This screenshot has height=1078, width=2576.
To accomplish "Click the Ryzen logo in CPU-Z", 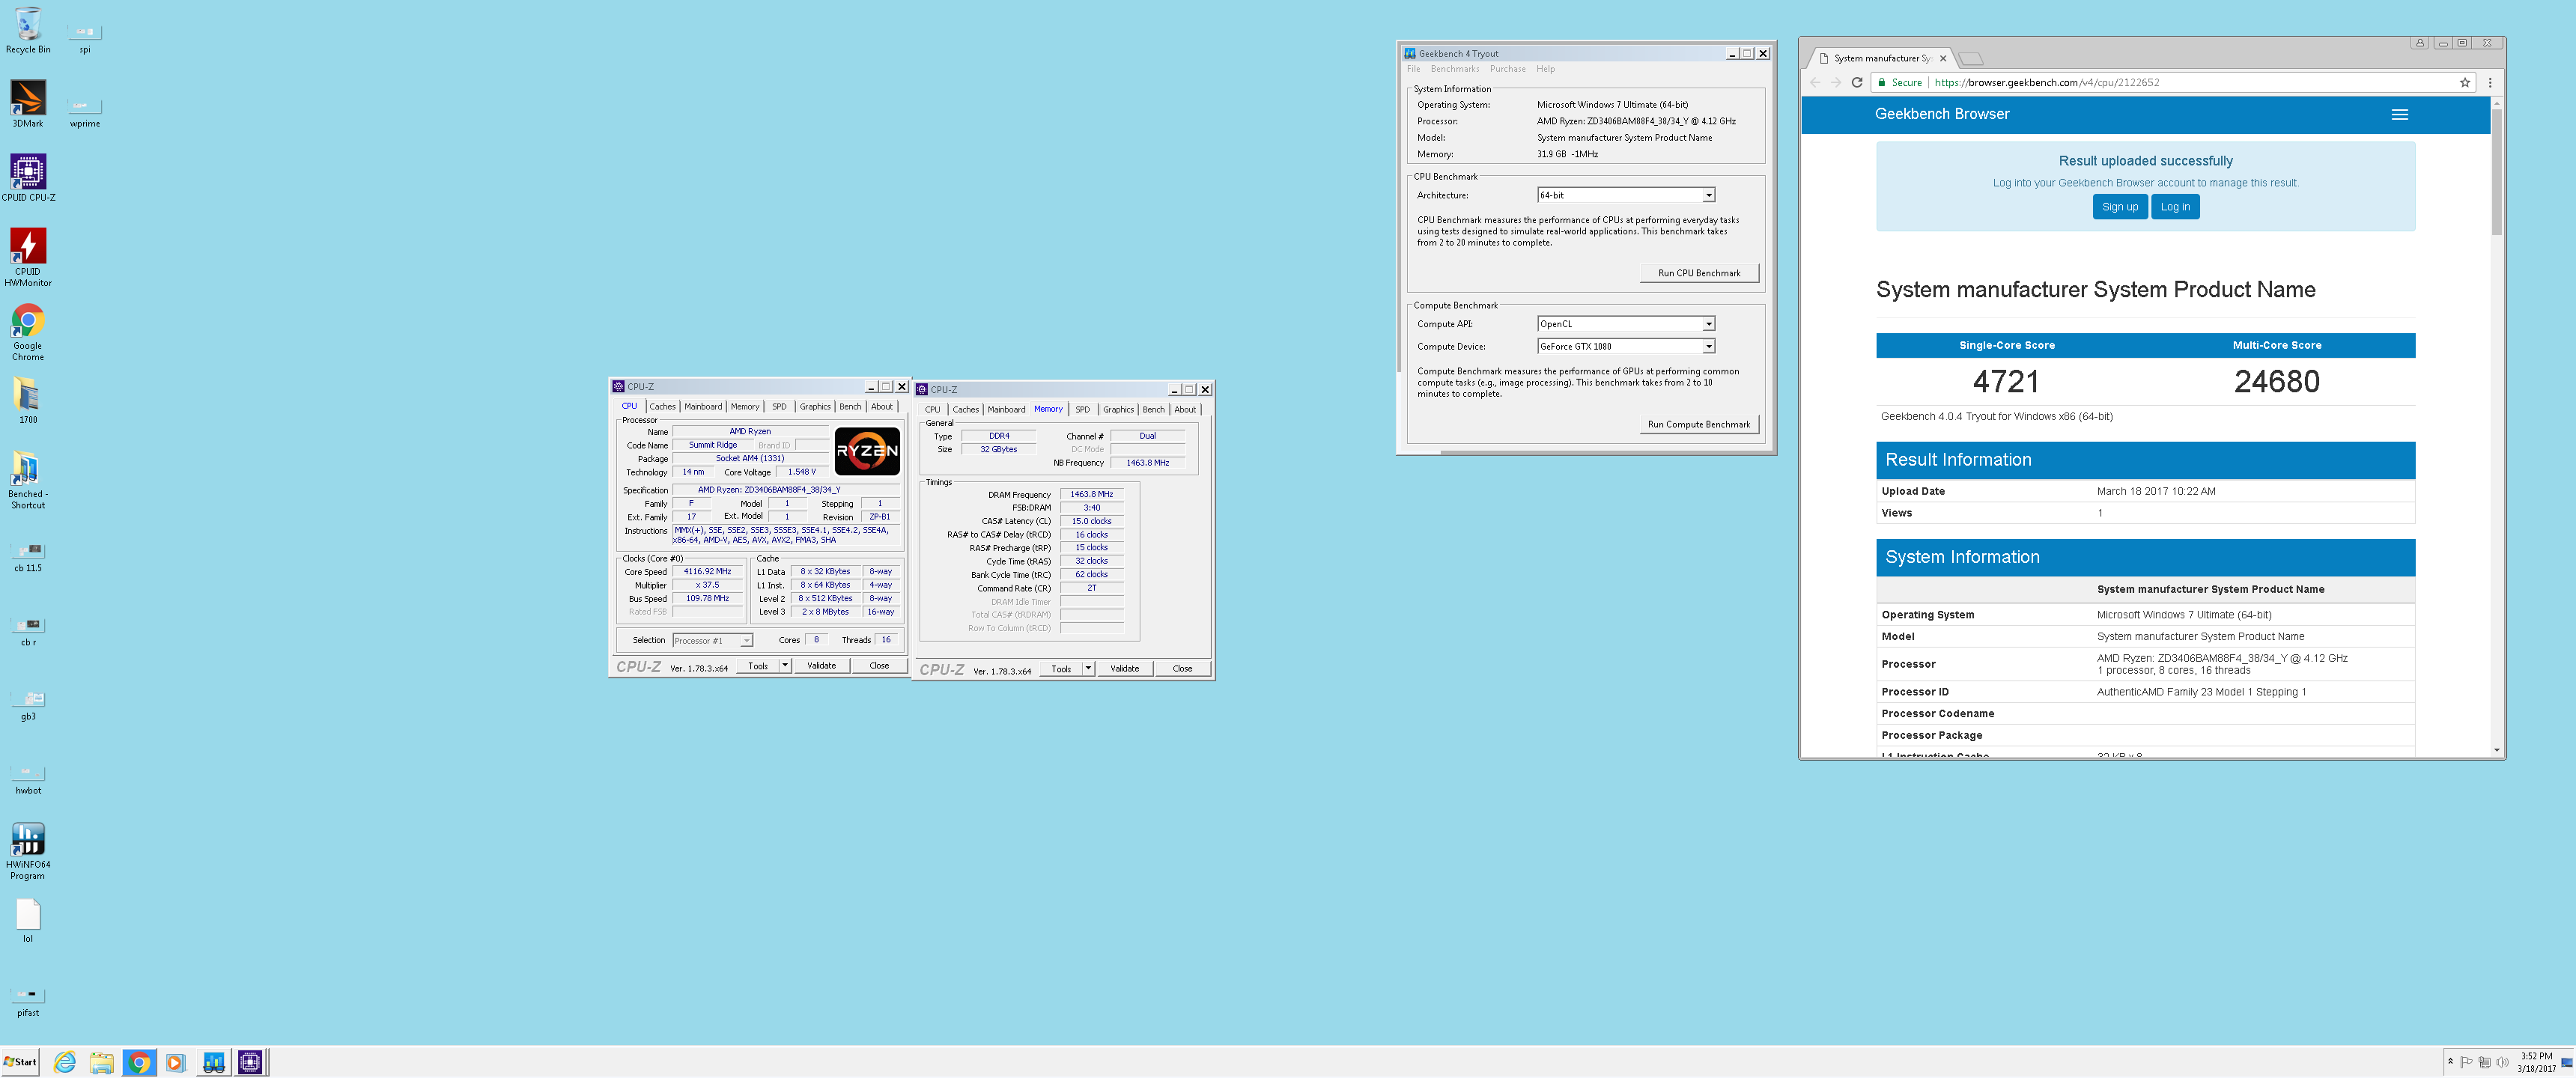I will coord(867,451).
